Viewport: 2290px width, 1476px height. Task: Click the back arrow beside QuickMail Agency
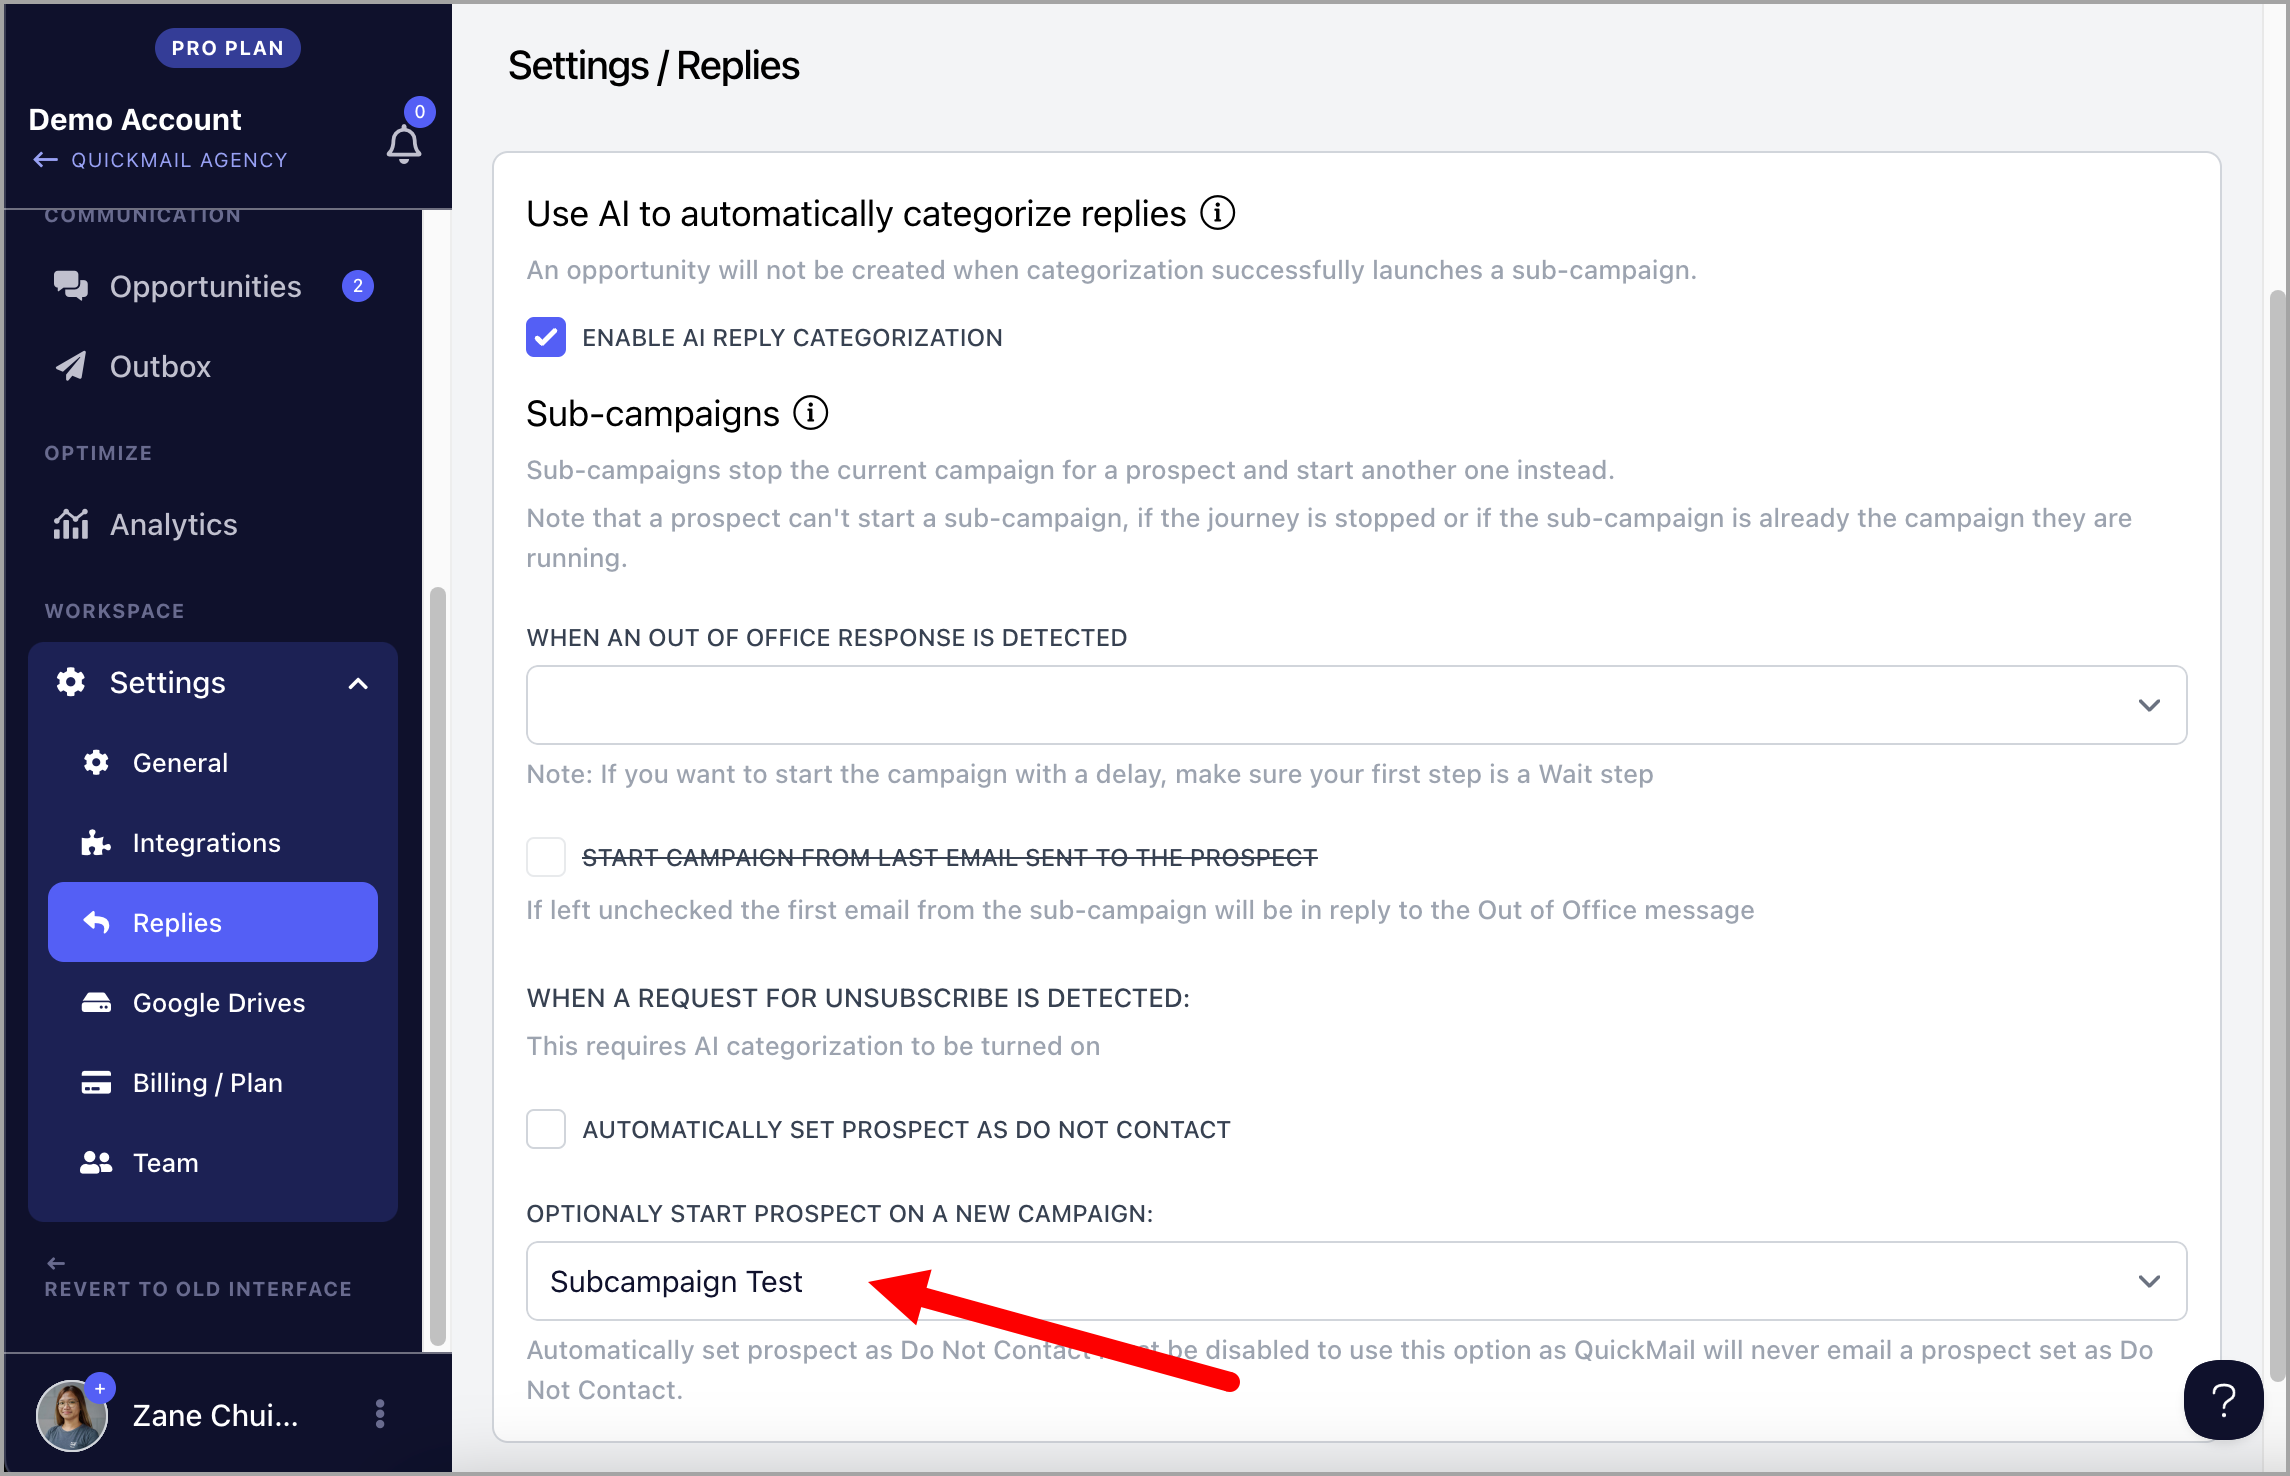click(46, 160)
